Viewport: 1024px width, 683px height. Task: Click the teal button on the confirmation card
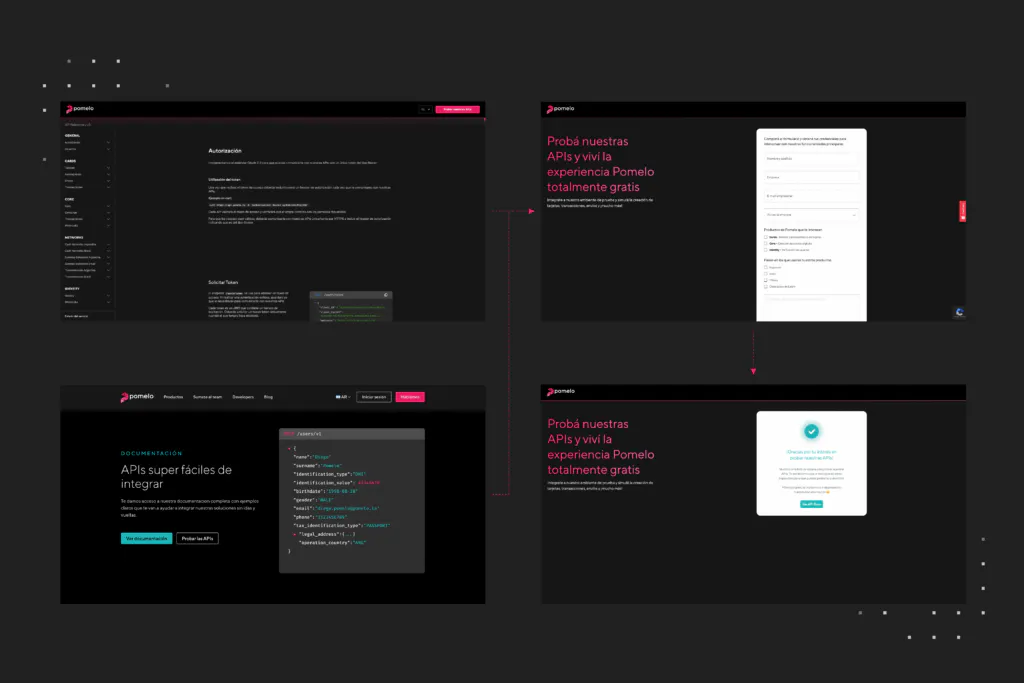tap(811, 504)
